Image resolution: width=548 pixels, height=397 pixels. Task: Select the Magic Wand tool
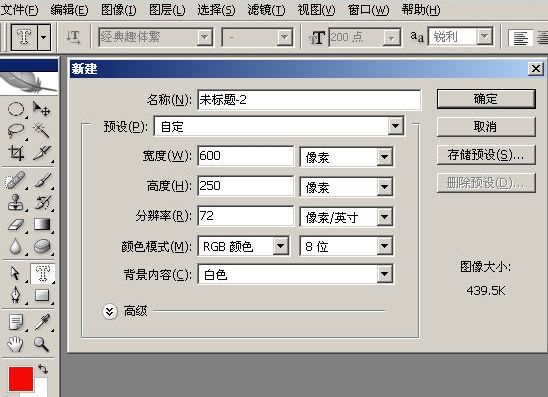click(x=42, y=131)
